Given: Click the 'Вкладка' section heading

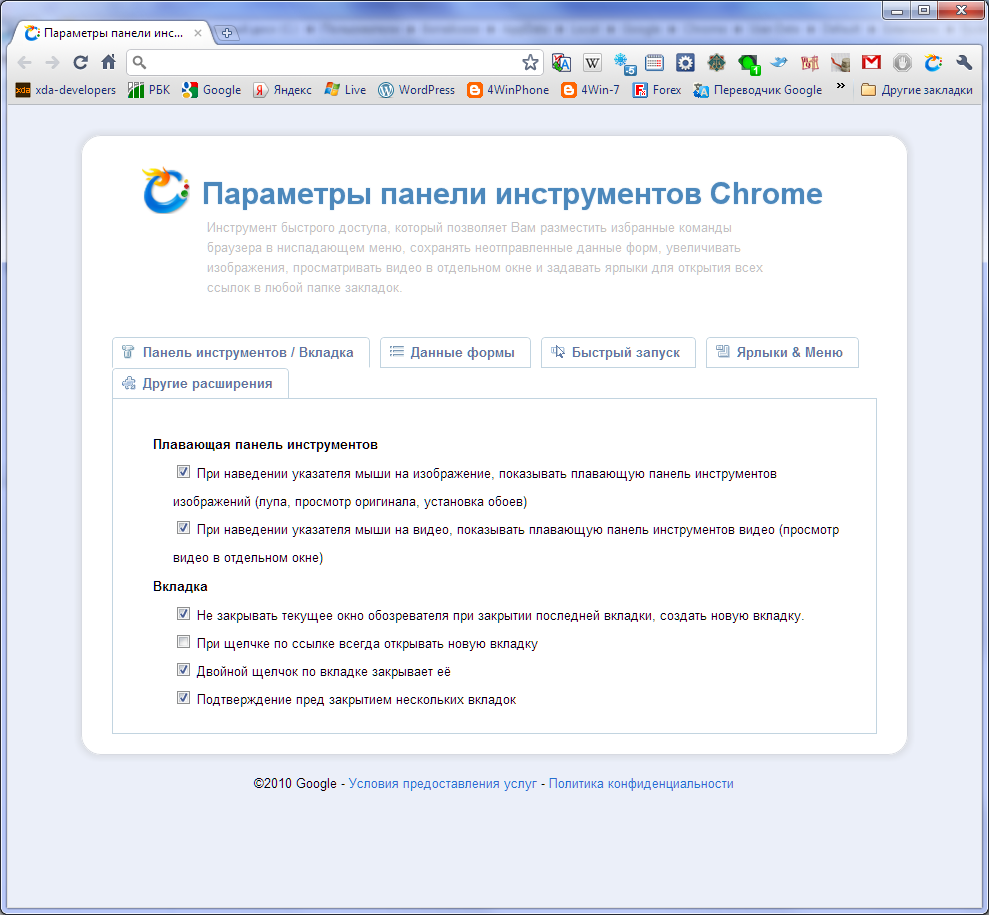Looking at the screenshot, I should click(180, 586).
